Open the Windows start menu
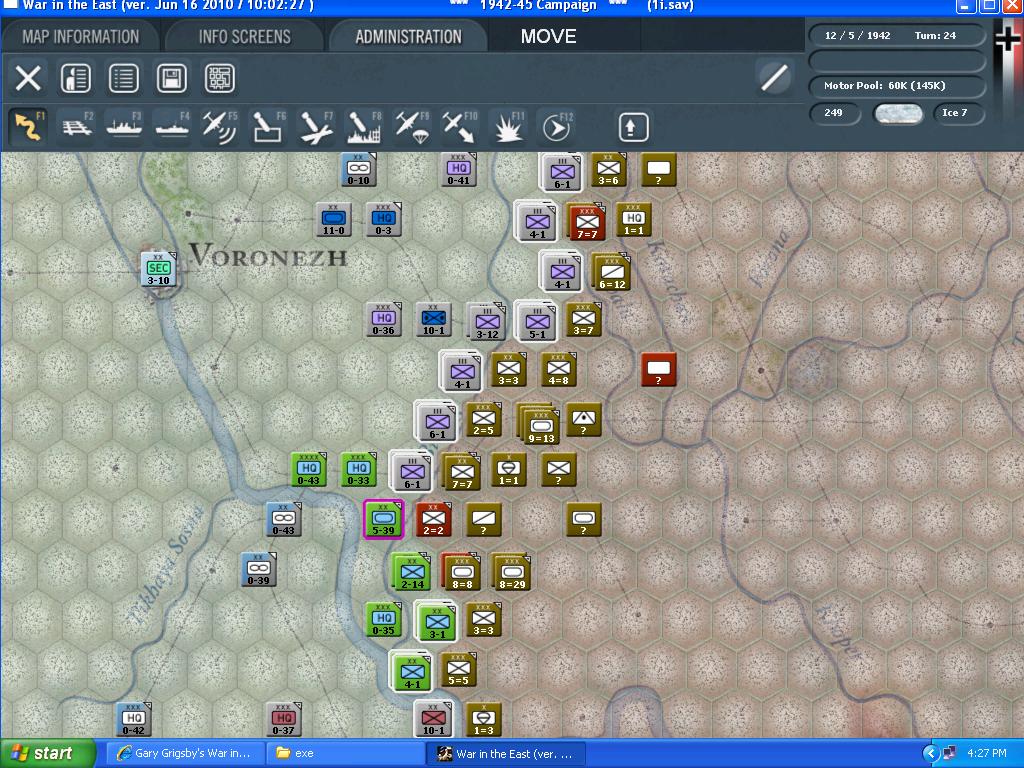Viewport: 1024px width, 768px height. (48, 754)
